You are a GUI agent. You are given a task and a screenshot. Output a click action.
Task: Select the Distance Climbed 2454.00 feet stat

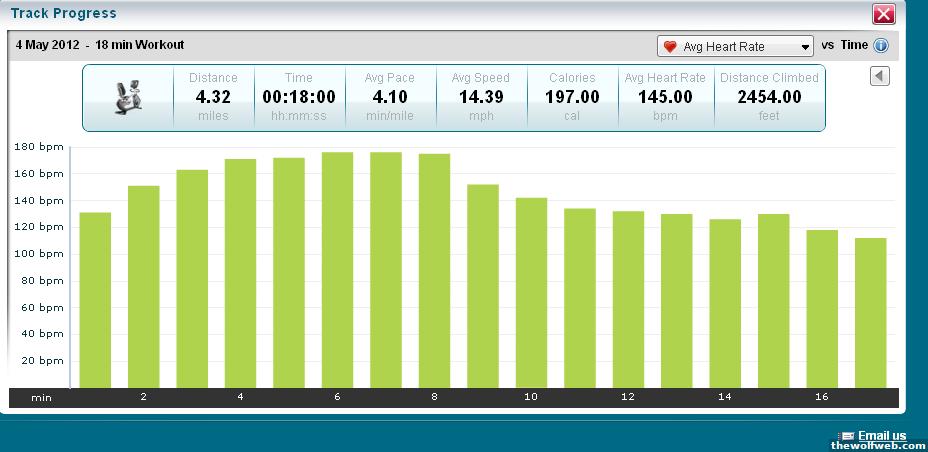coord(769,97)
